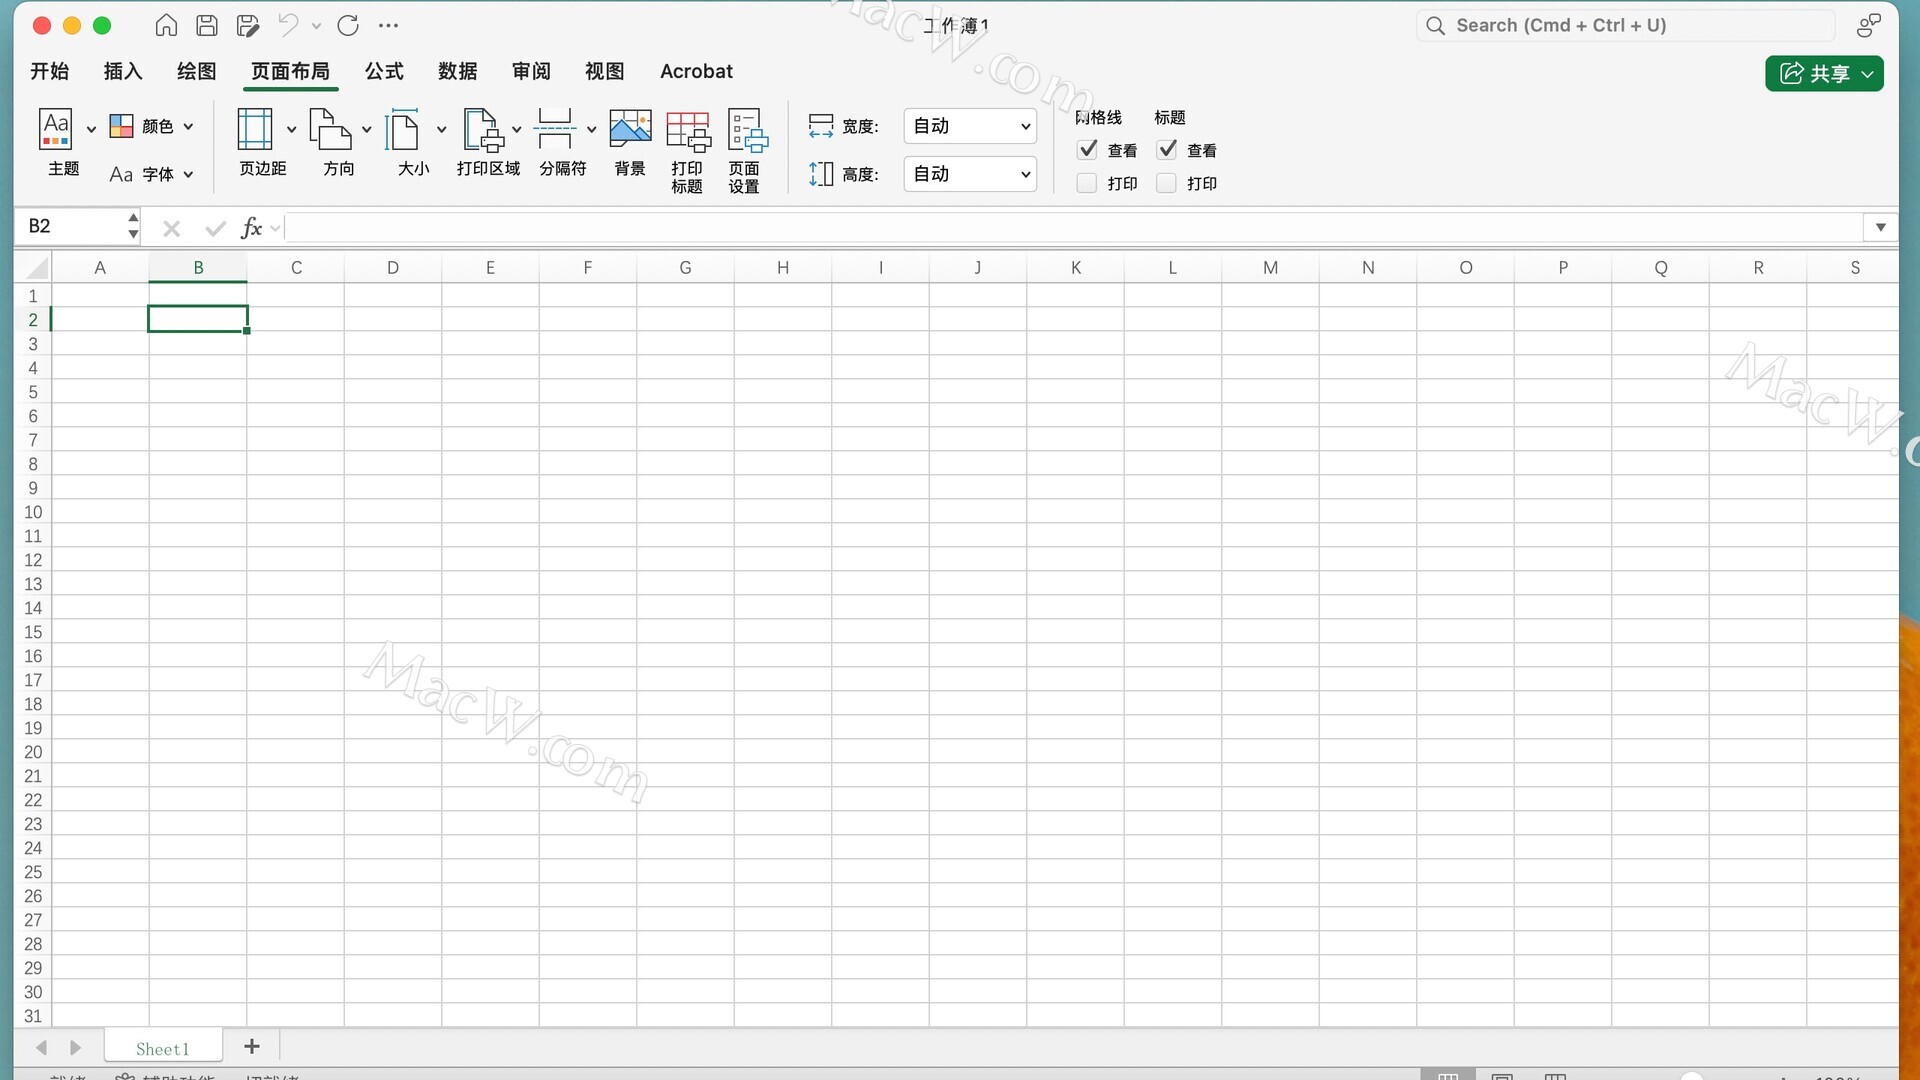Viewport: 1920px width, 1080px height.
Task: Undo the last action
Action: pyautogui.click(x=289, y=25)
